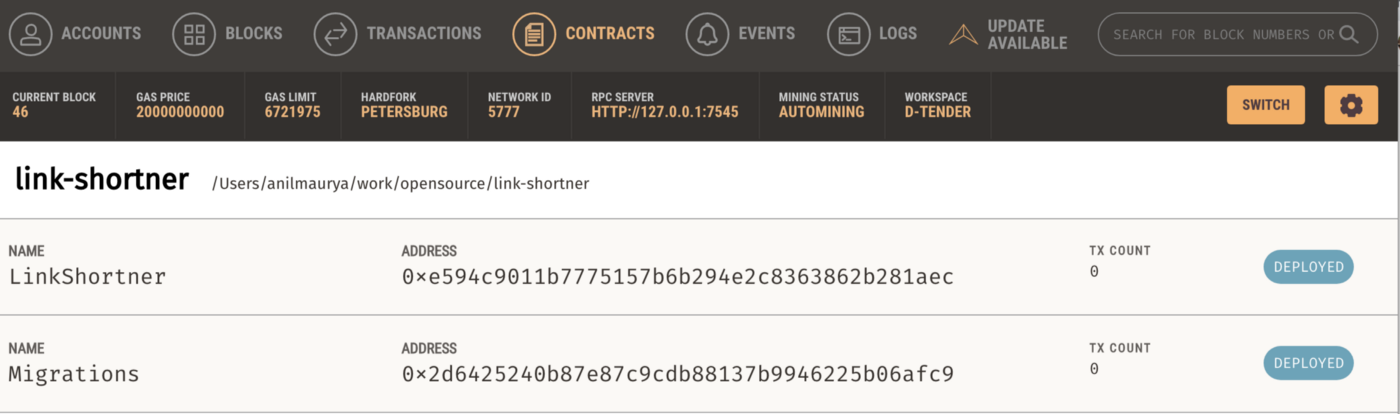Click the Deployed badge for Migrations
The image size is (1400, 414).
coord(1308,363)
